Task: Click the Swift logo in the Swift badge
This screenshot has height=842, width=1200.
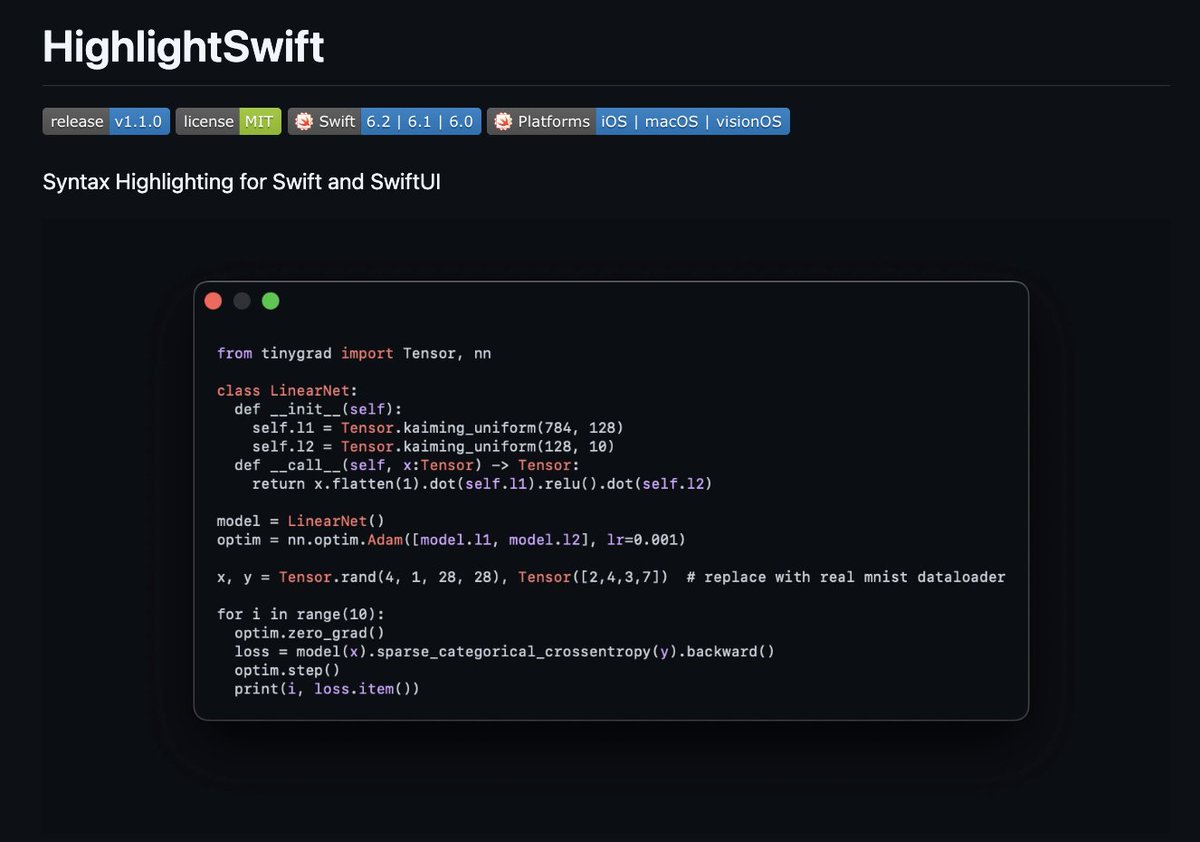Action: (x=303, y=121)
